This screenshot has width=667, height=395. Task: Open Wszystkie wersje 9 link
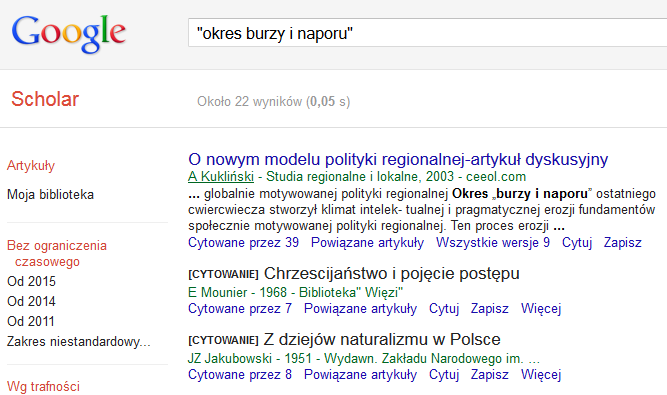click(x=493, y=242)
